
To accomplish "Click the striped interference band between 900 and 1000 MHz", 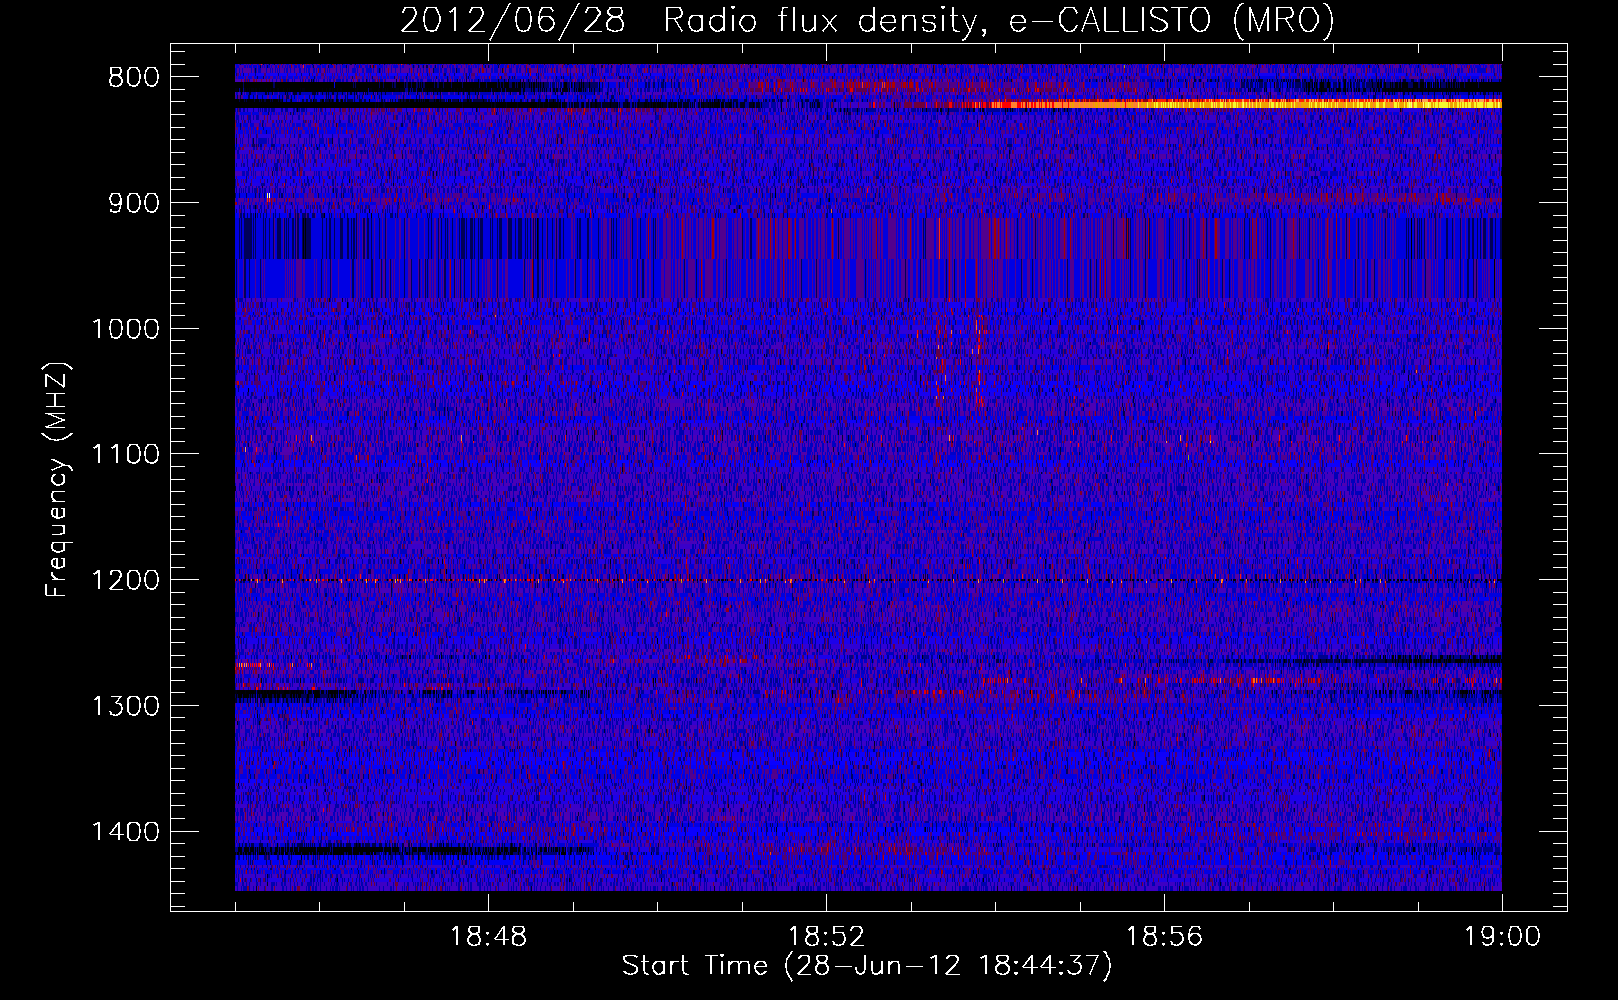I will [x=868, y=257].
